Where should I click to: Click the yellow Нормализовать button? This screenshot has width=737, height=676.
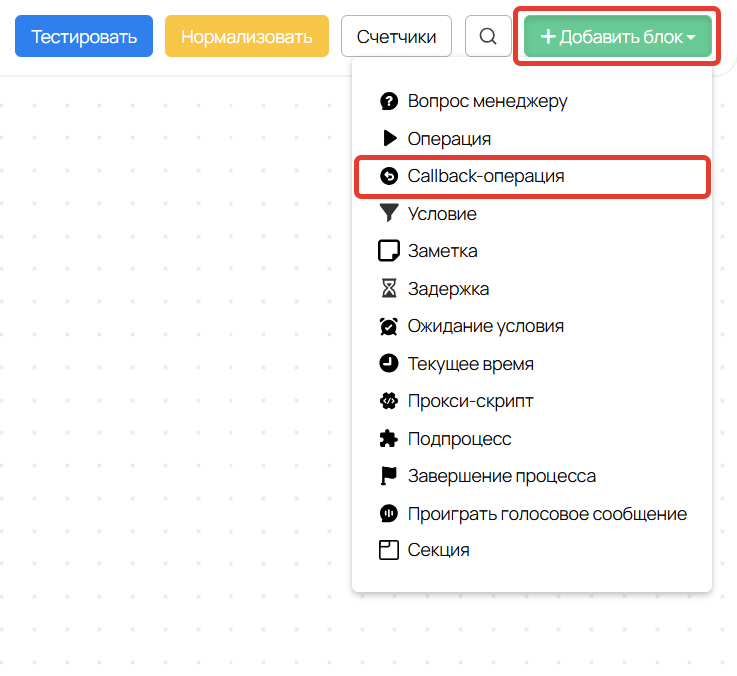247,36
